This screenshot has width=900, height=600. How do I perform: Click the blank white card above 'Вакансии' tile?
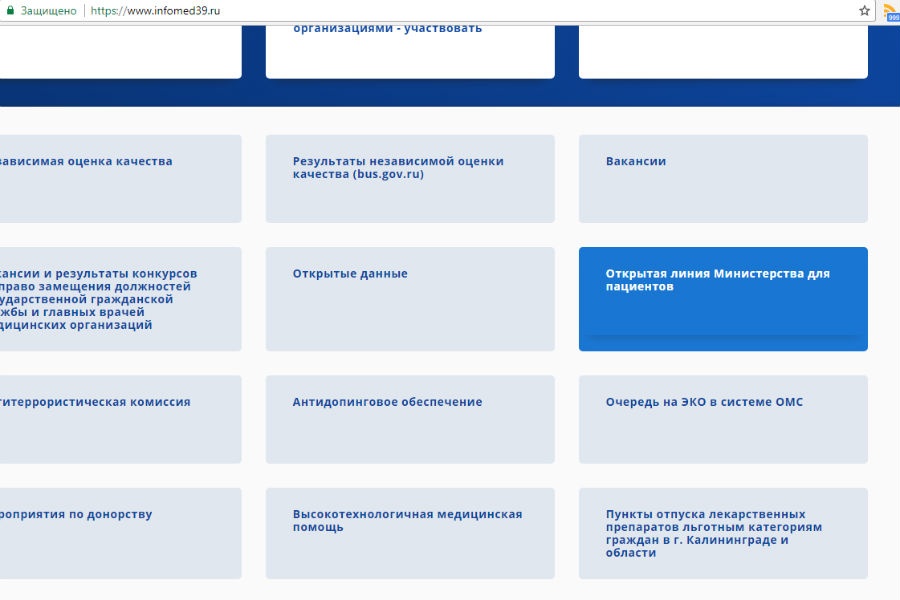(722, 50)
